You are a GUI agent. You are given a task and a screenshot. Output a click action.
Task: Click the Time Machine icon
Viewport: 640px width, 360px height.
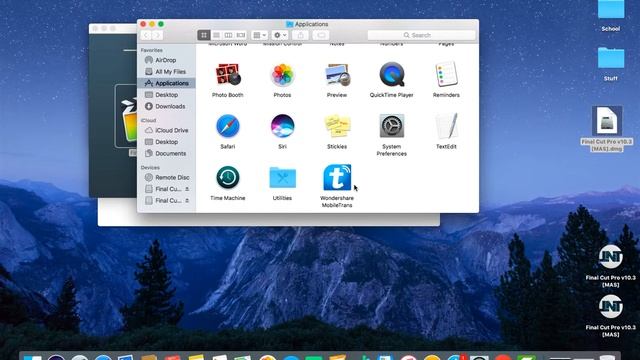[x=227, y=178]
